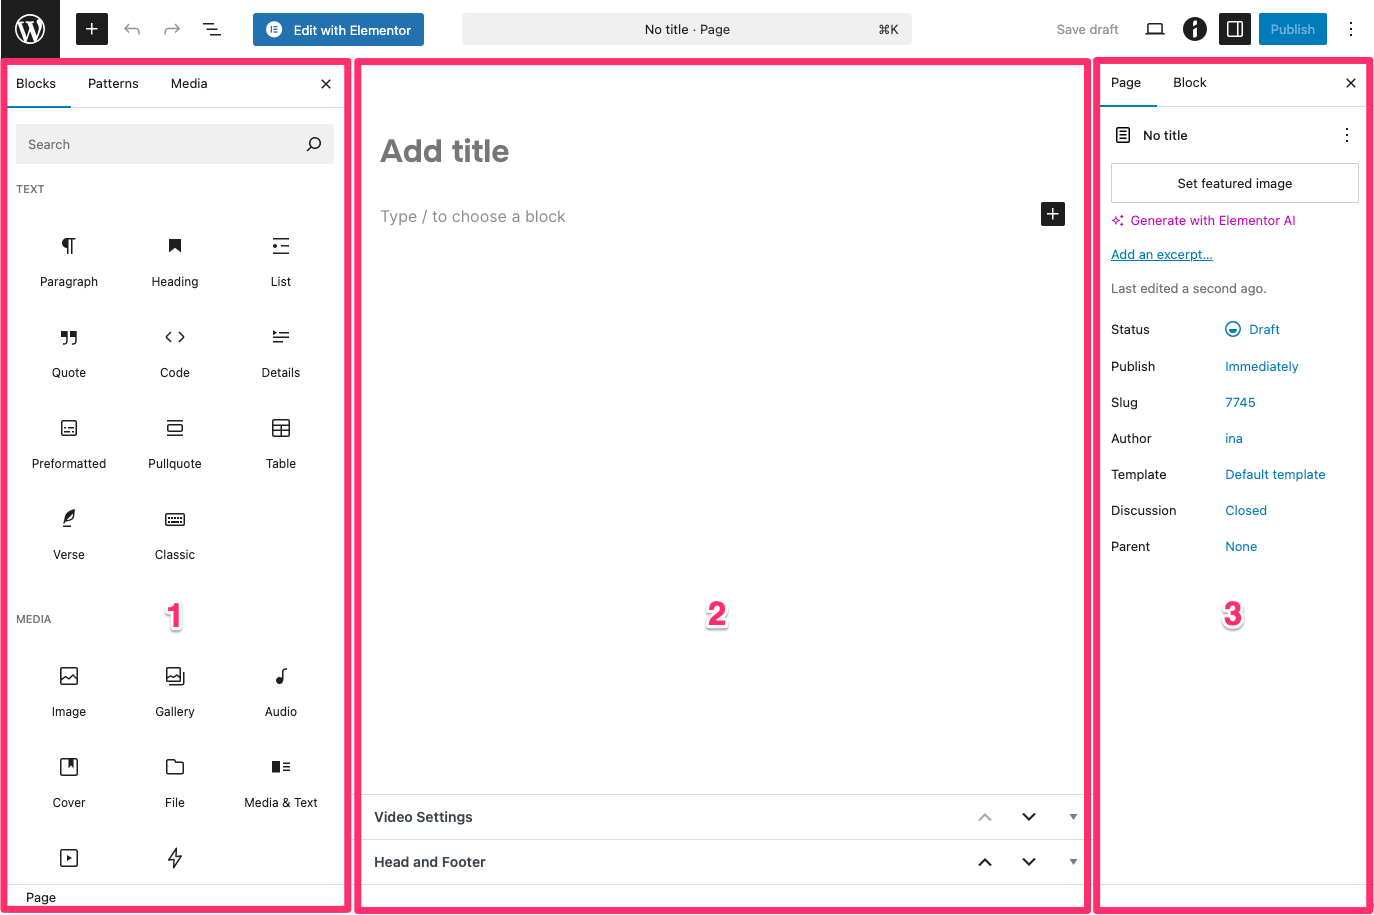Insert a Heading block
Screen dimensions: 1374x915
[175, 260]
